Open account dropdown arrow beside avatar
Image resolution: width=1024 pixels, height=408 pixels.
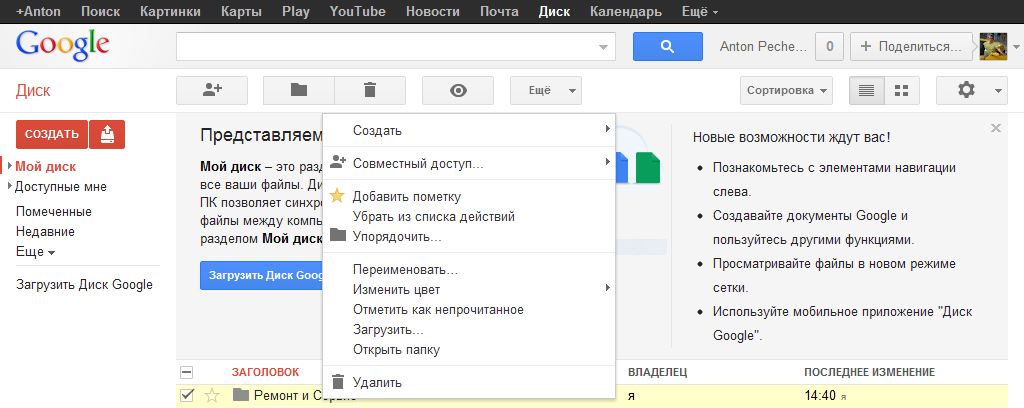[1015, 47]
